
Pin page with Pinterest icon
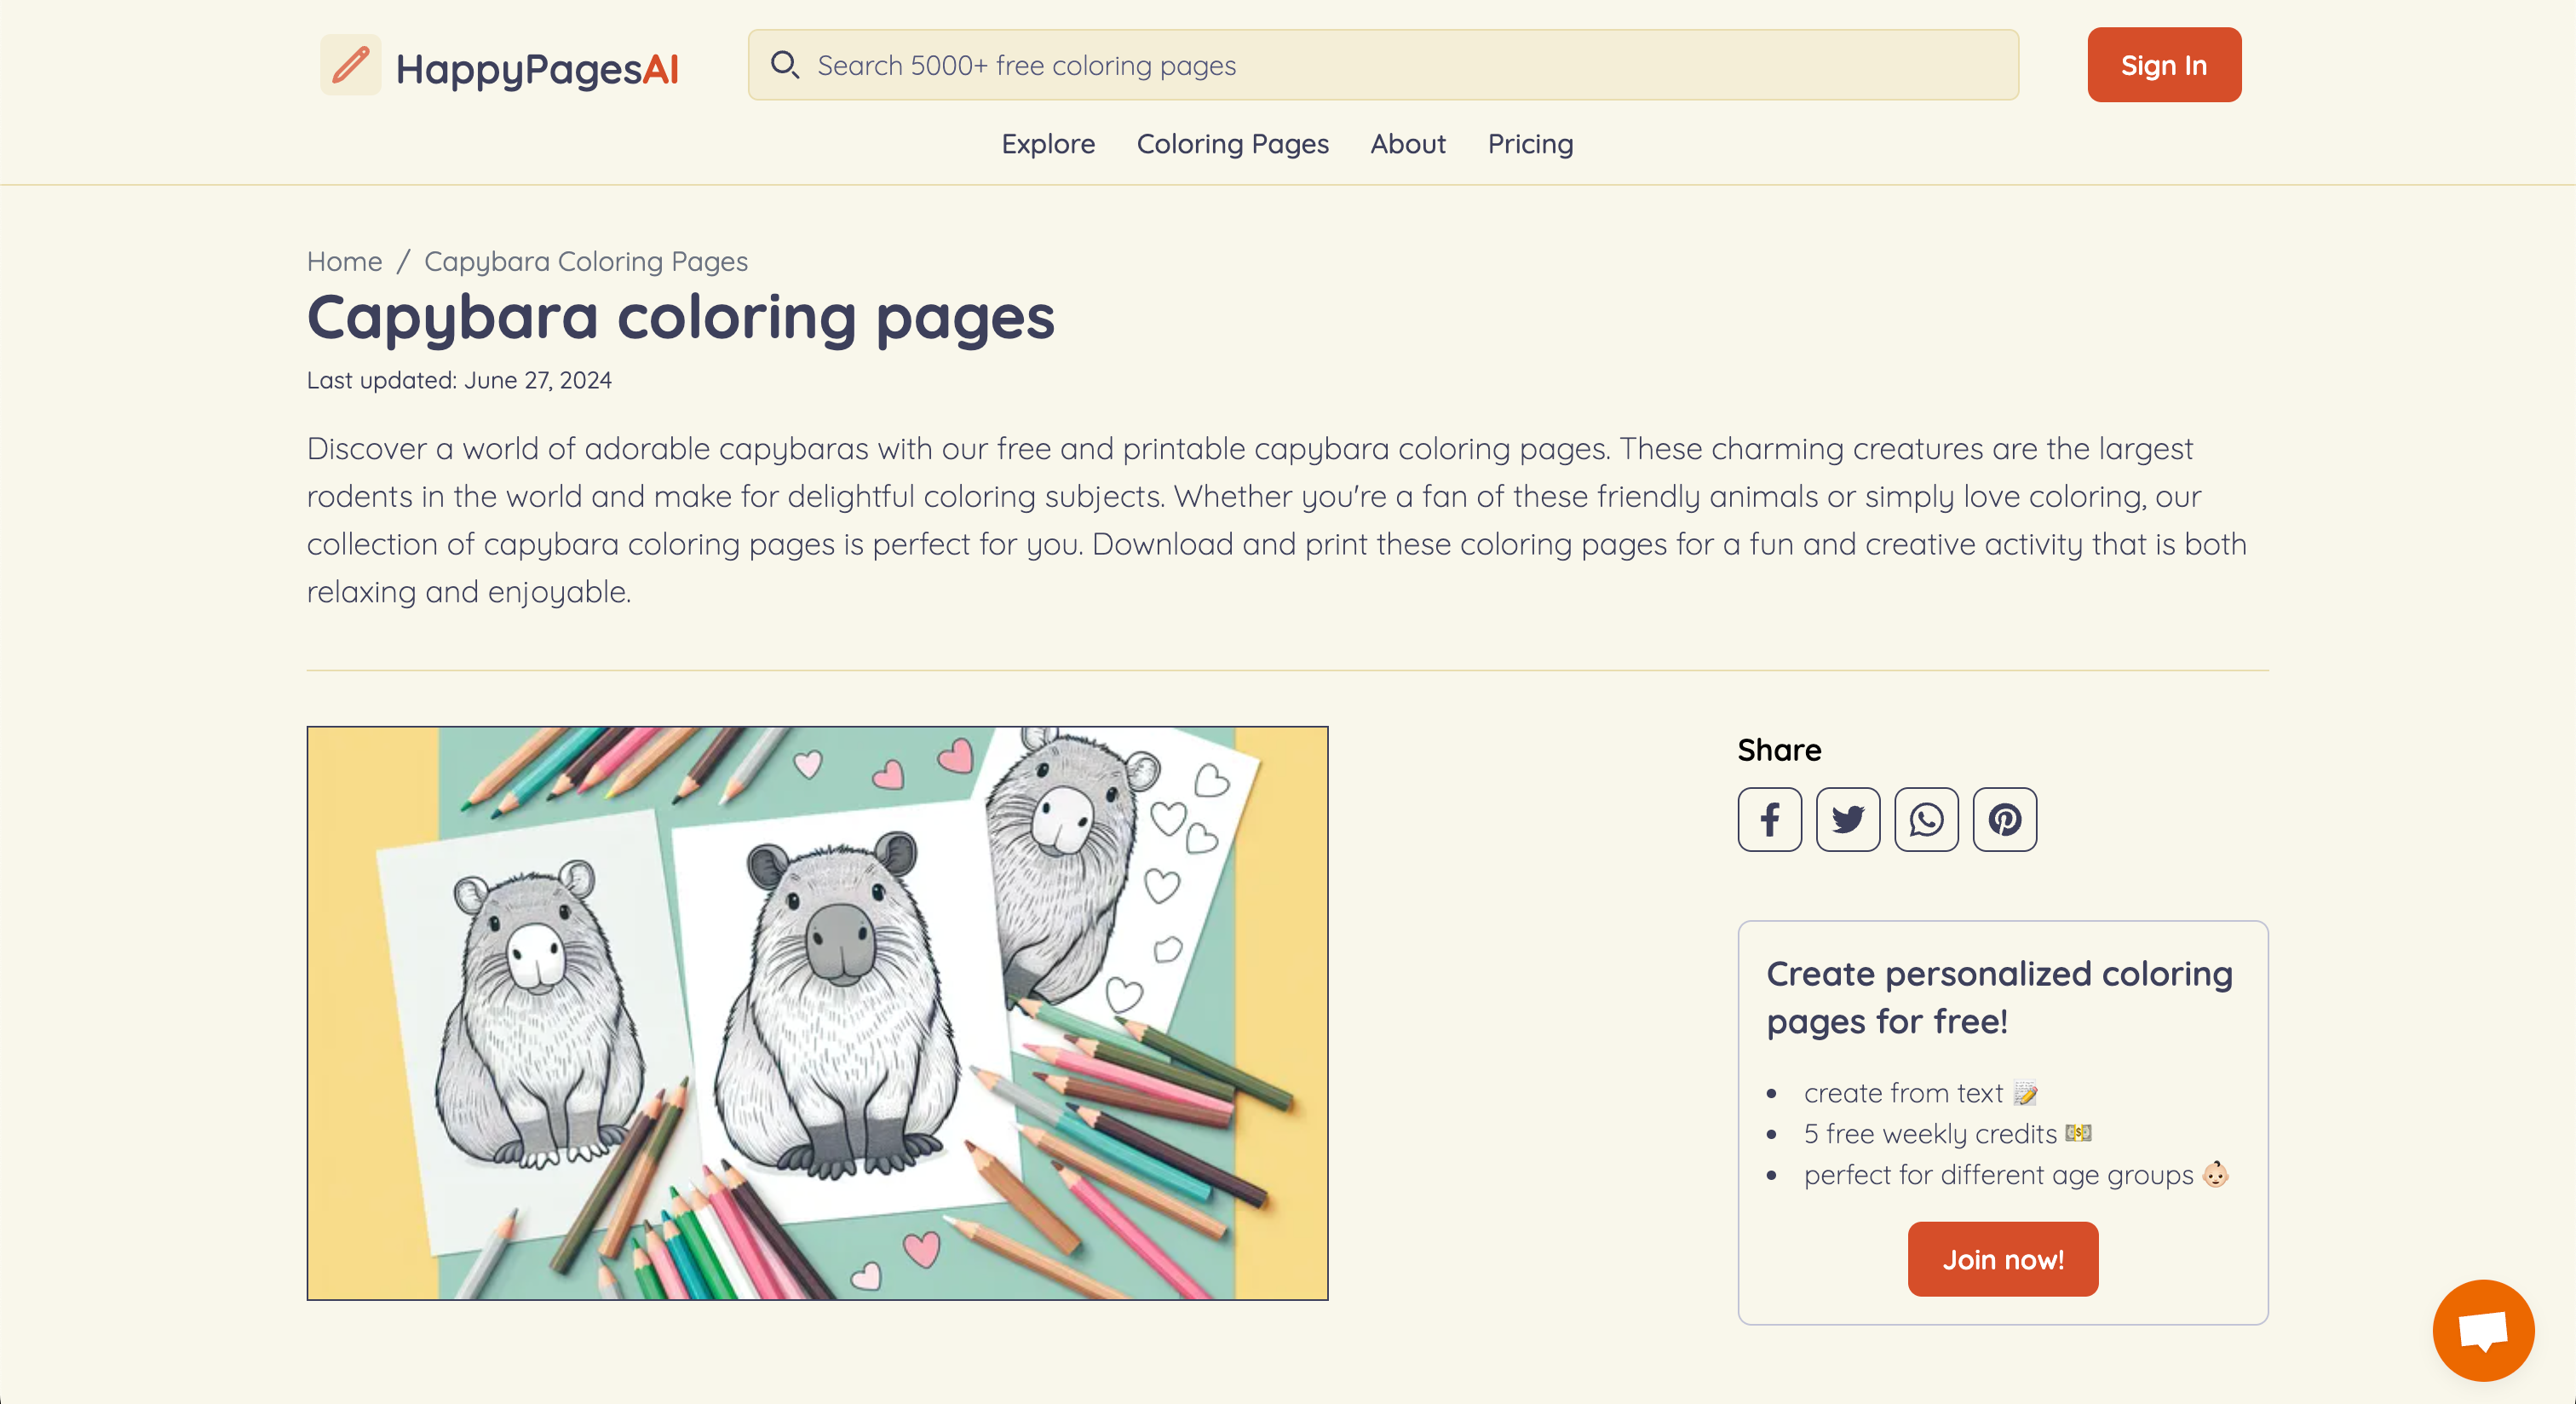coord(2004,819)
